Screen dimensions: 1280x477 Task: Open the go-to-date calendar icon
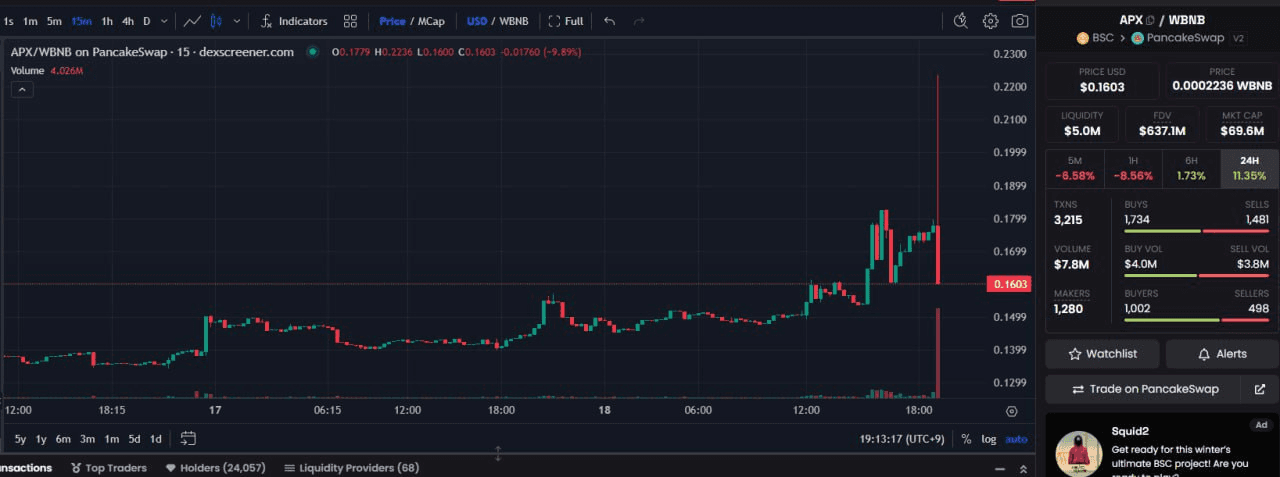click(x=188, y=438)
